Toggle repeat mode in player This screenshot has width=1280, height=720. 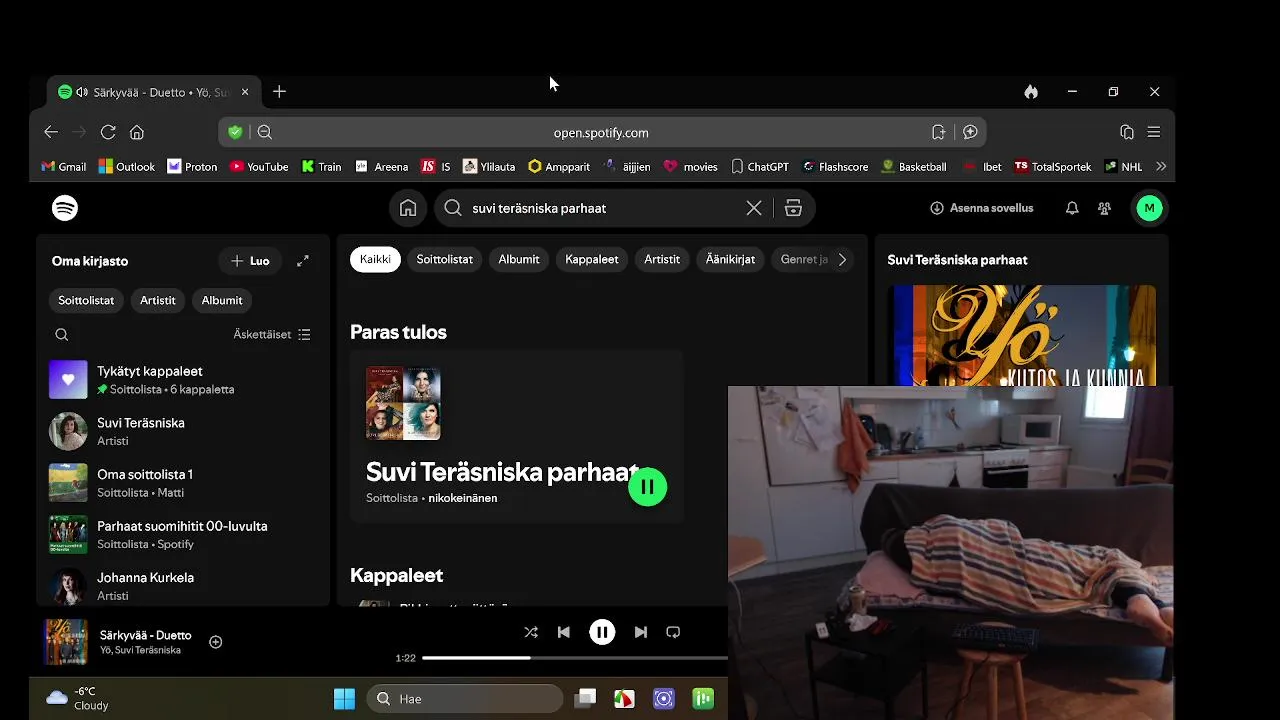click(673, 632)
